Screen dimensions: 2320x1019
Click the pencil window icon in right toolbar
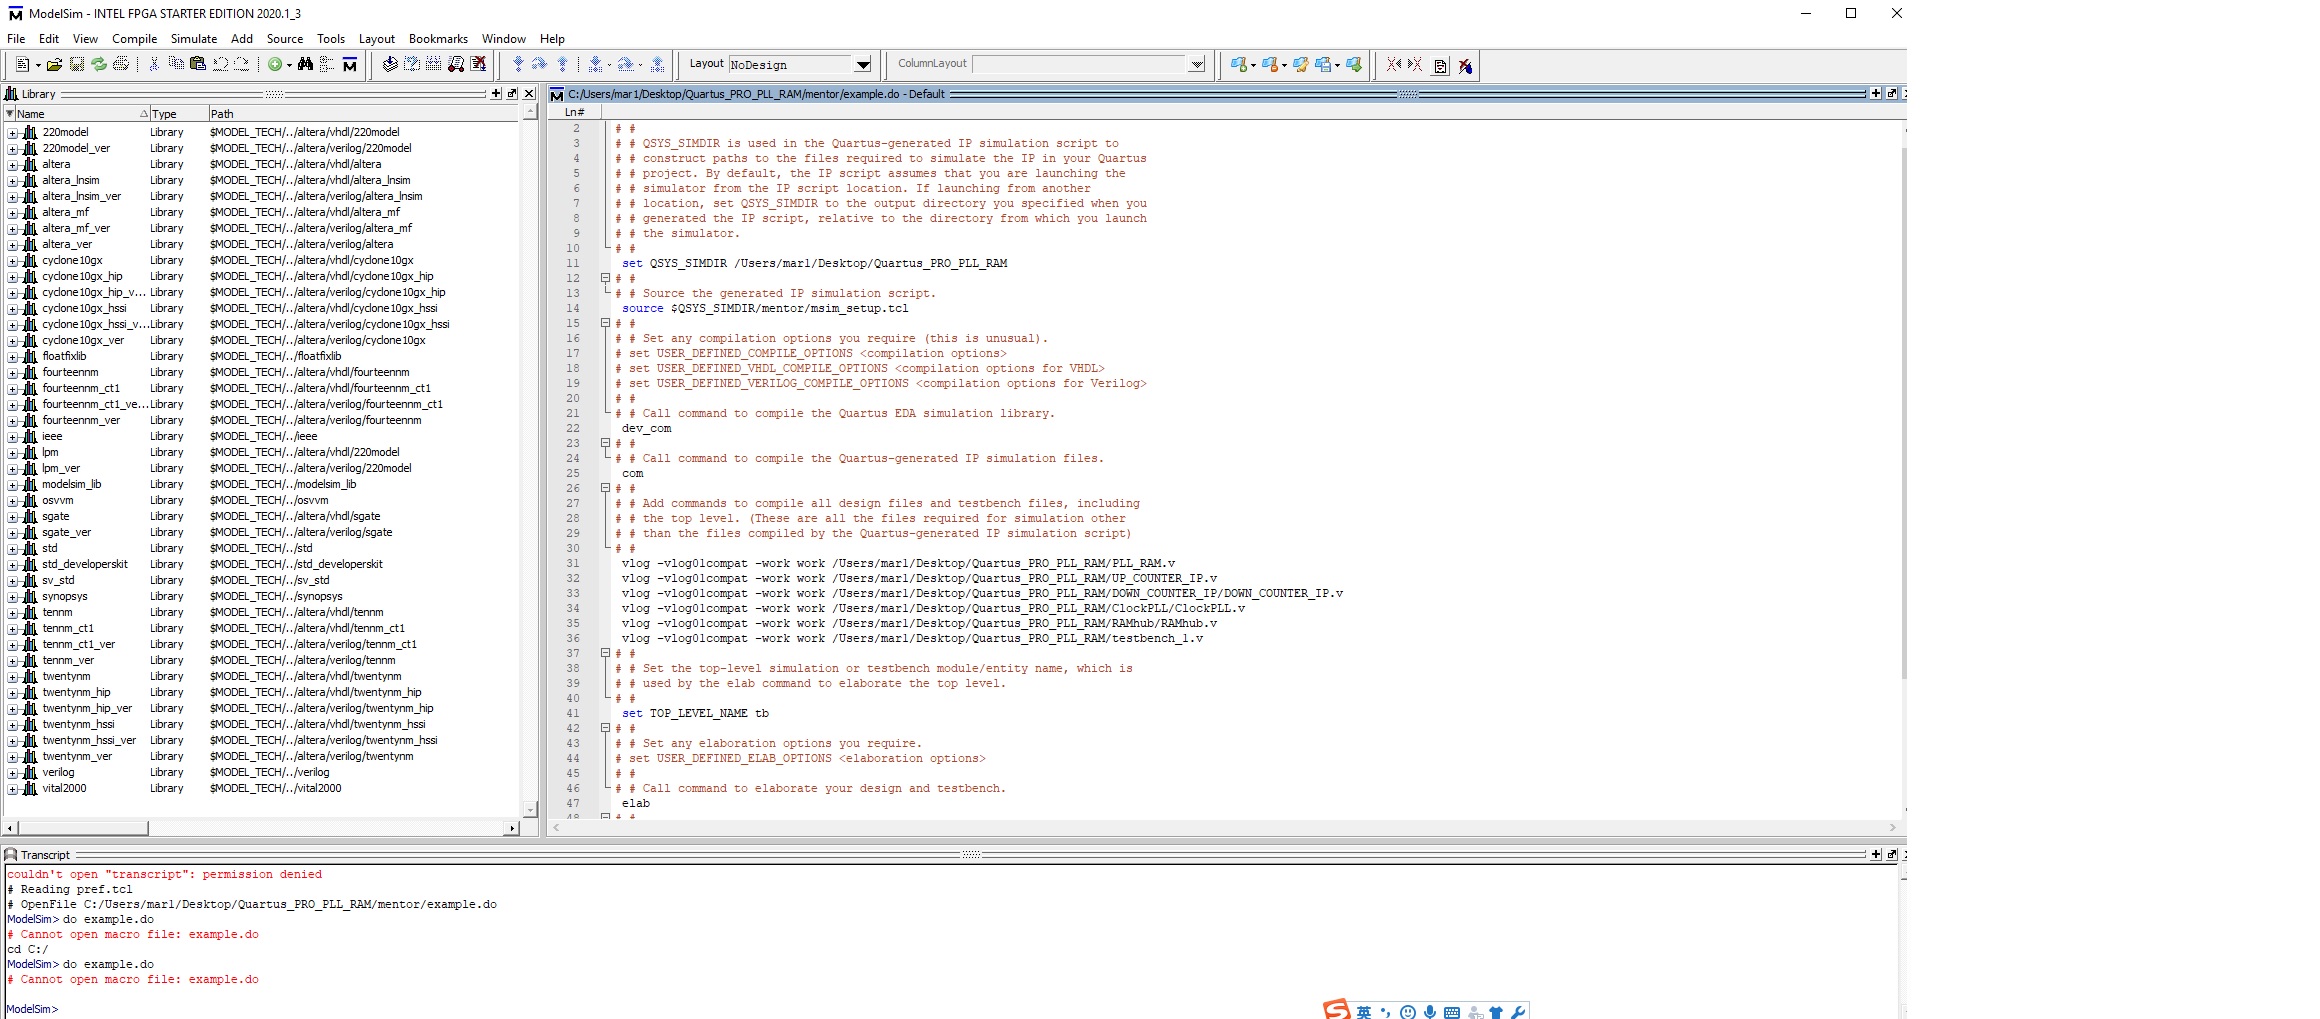pos(1300,65)
